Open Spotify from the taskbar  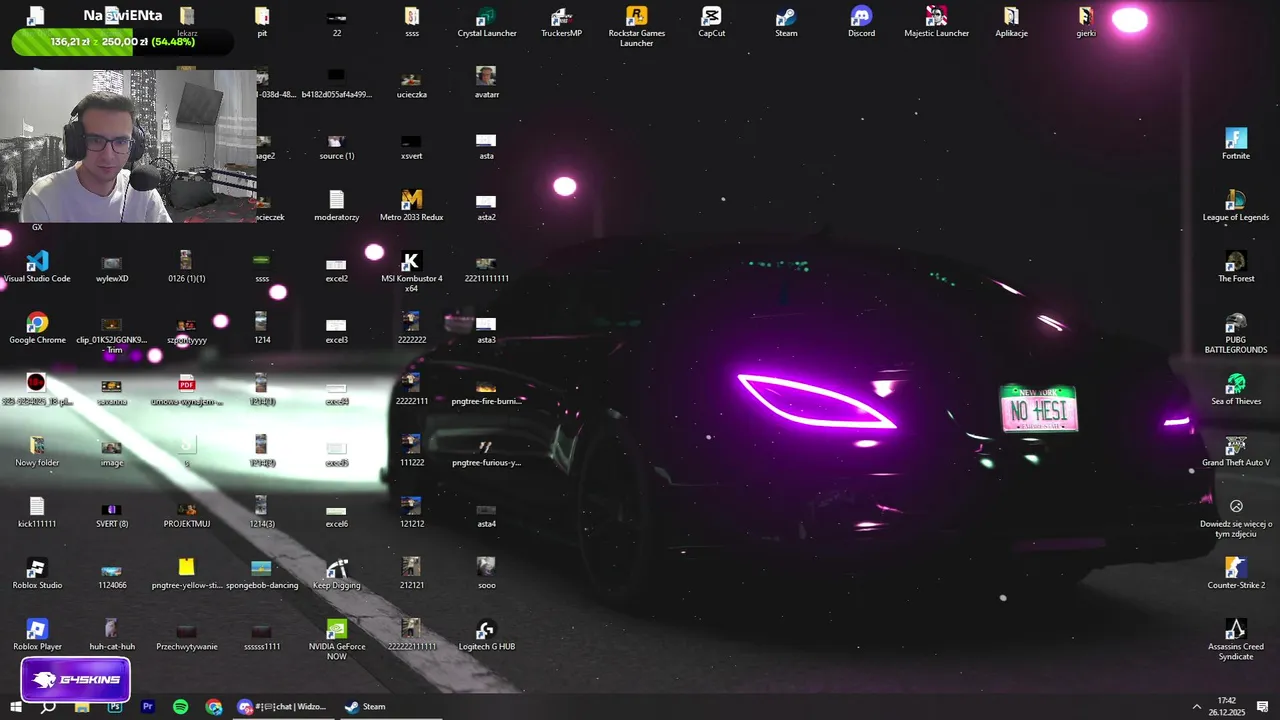tap(181, 707)
